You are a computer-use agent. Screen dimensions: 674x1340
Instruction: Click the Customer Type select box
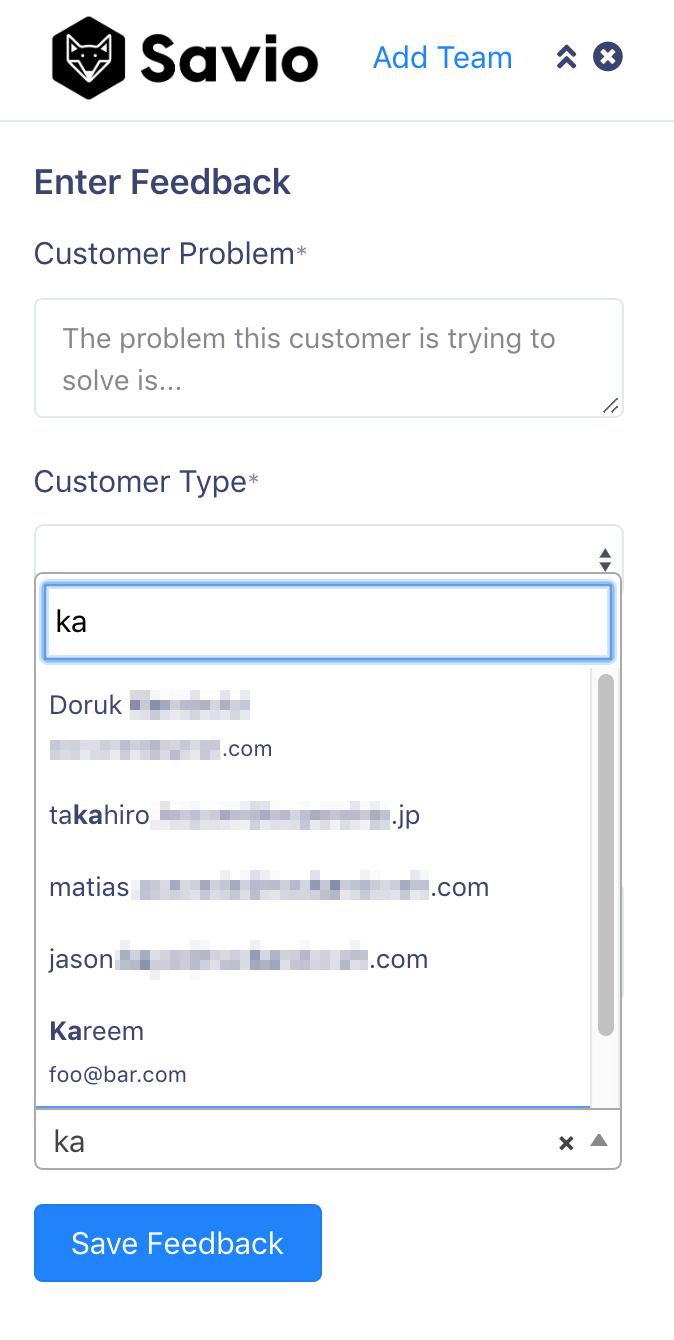point(328,549)
